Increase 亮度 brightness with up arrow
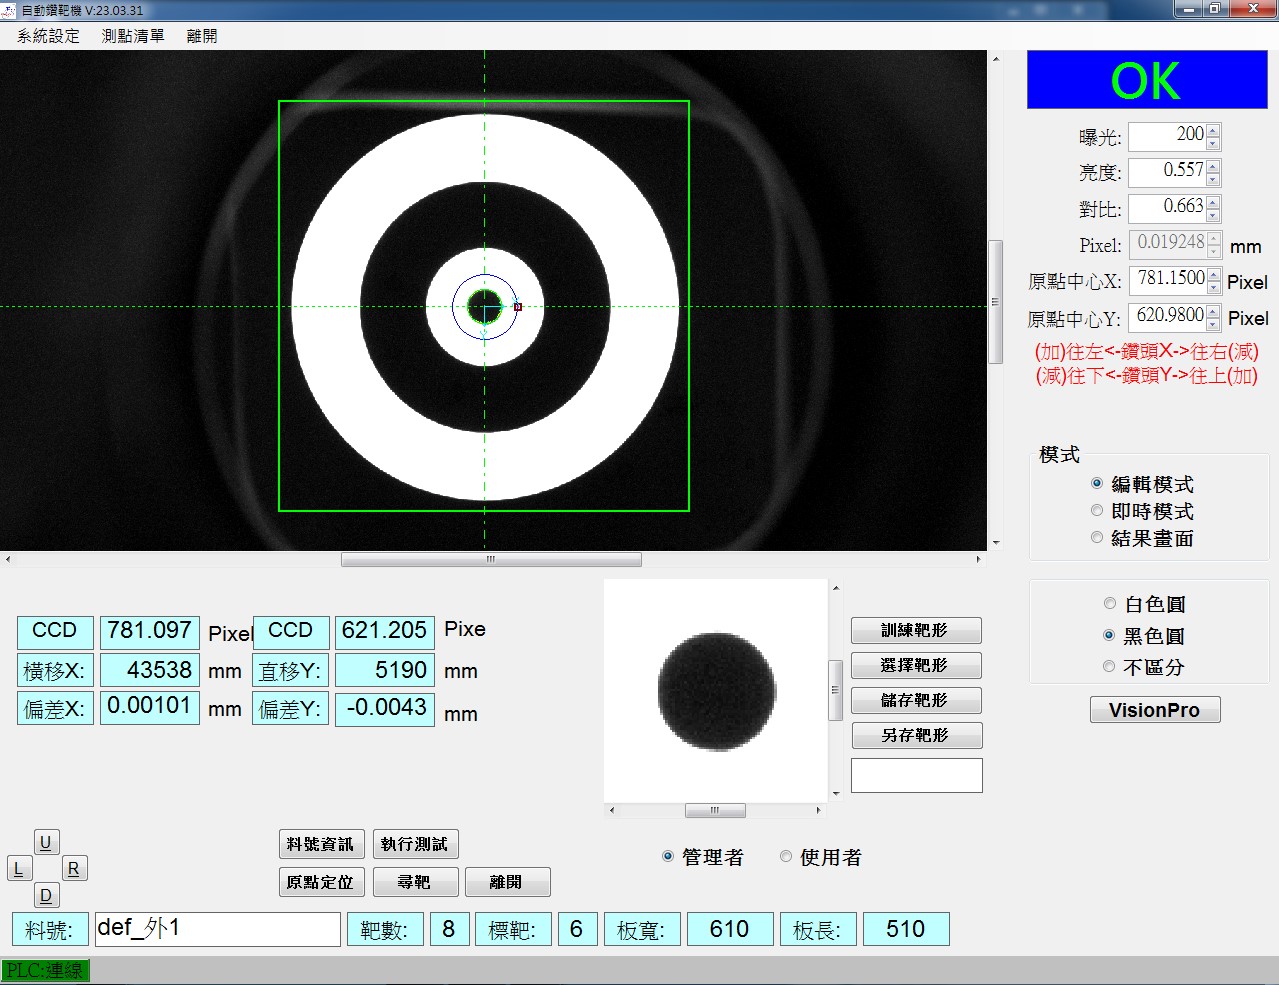 click(x=1213, y=167)
